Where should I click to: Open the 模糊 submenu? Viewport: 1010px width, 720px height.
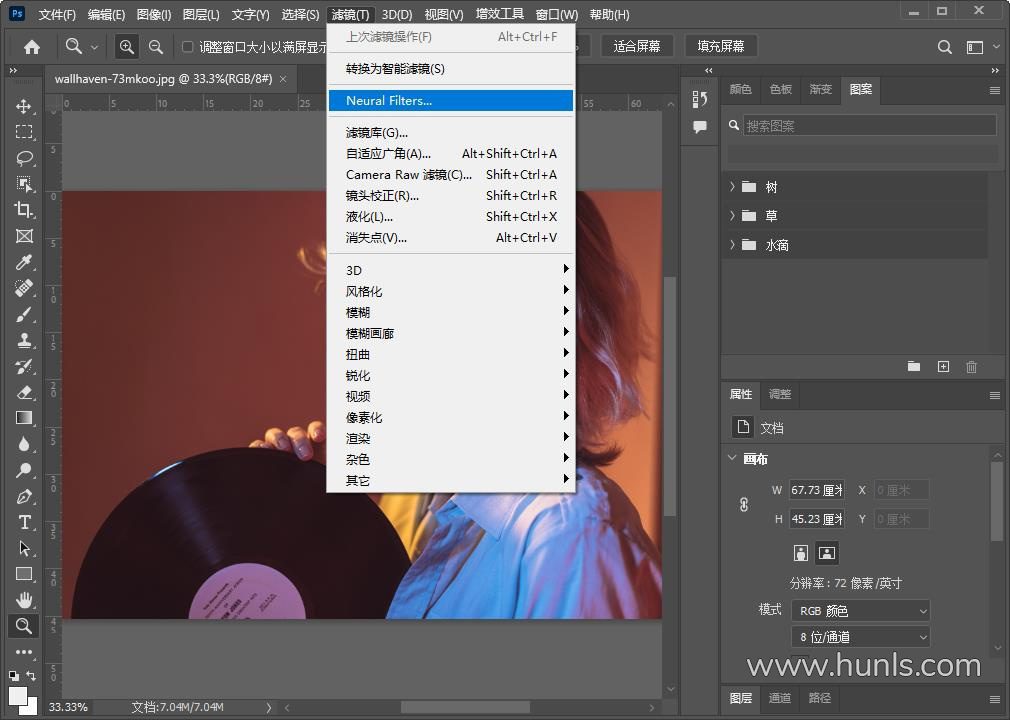click(451, 312)
